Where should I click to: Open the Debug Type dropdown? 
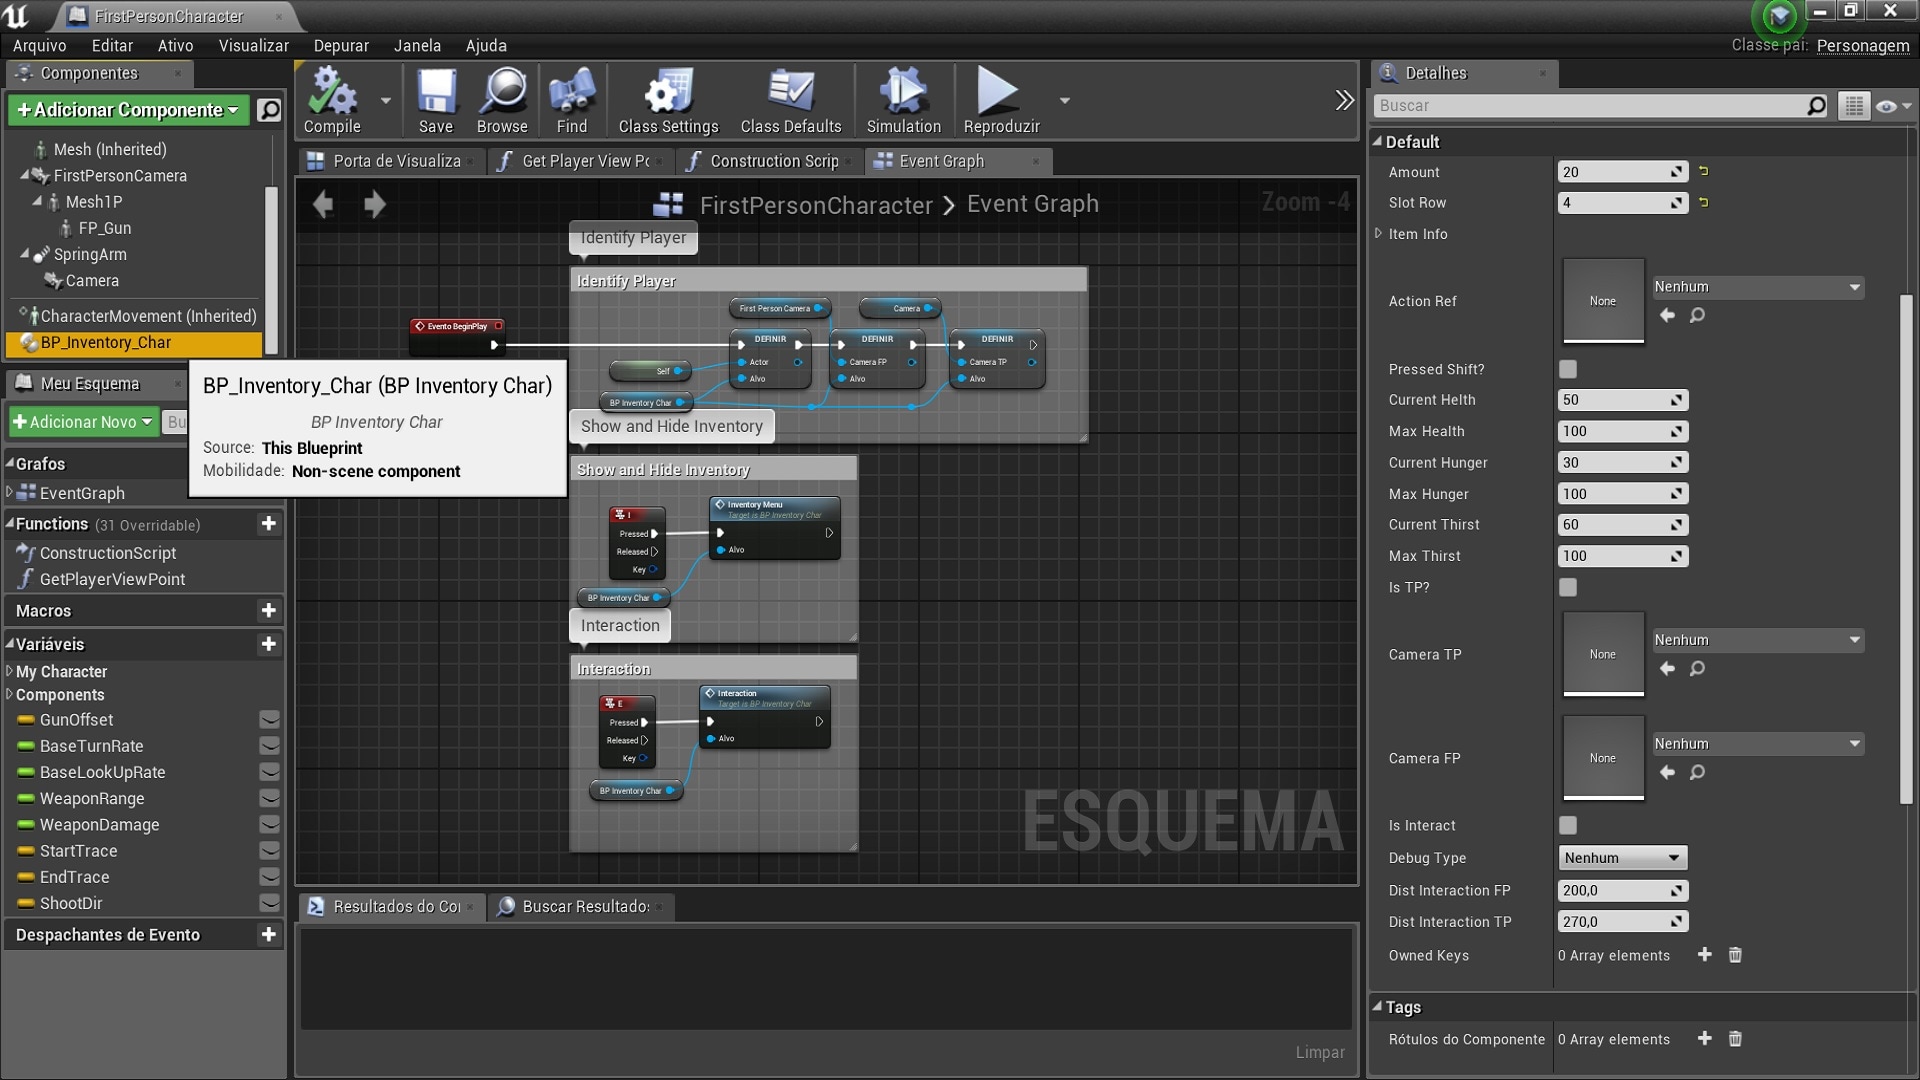pos(1620,857)
